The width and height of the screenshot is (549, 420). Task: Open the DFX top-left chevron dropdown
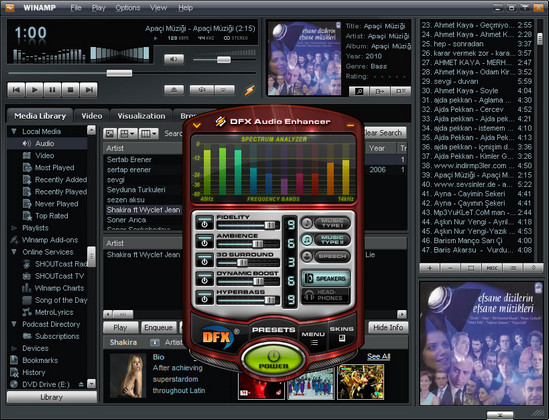(x=197, y=125)
